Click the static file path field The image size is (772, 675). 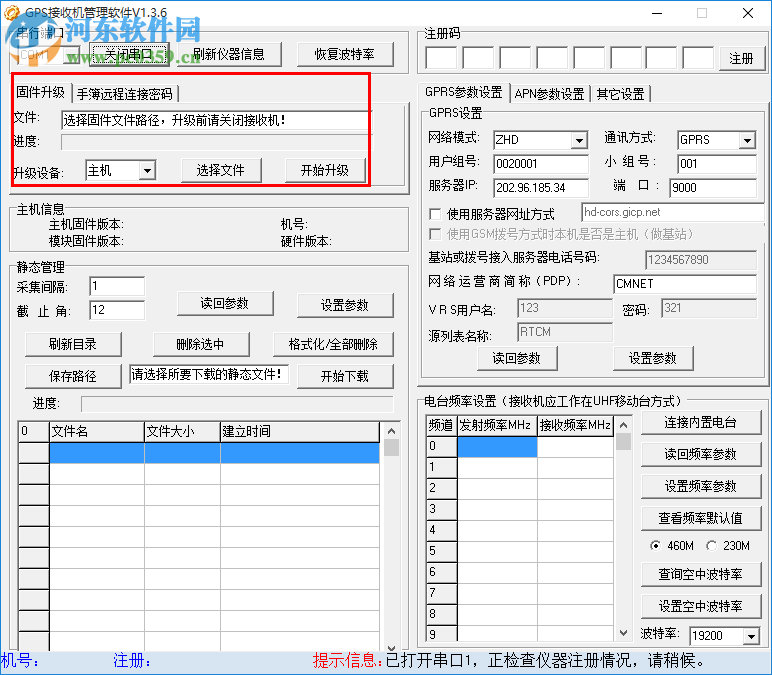209,374
